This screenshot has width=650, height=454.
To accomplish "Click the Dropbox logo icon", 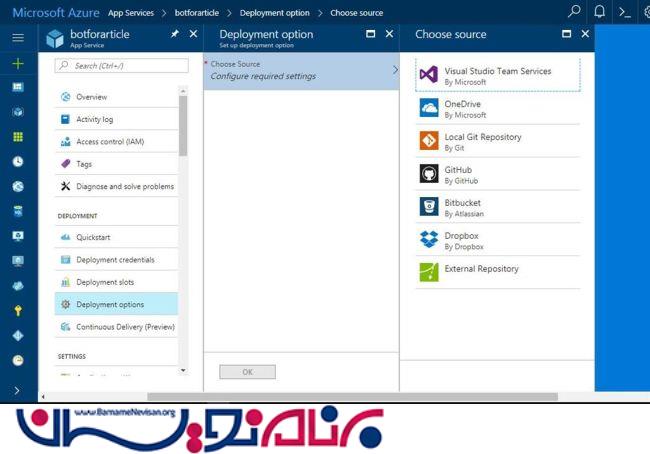I will pos(429,239).
